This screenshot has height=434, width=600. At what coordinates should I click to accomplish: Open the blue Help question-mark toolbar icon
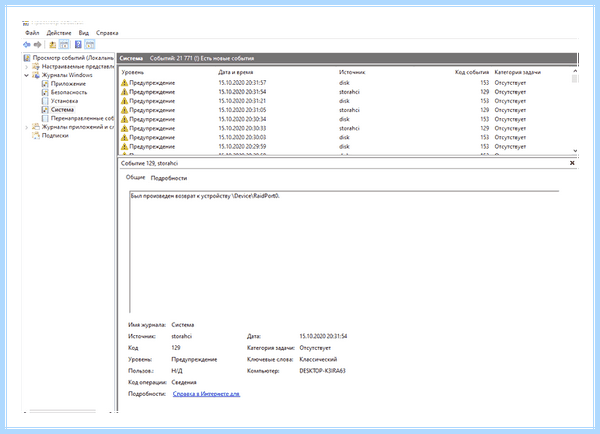pyautogui.click(x=78, y=45)
